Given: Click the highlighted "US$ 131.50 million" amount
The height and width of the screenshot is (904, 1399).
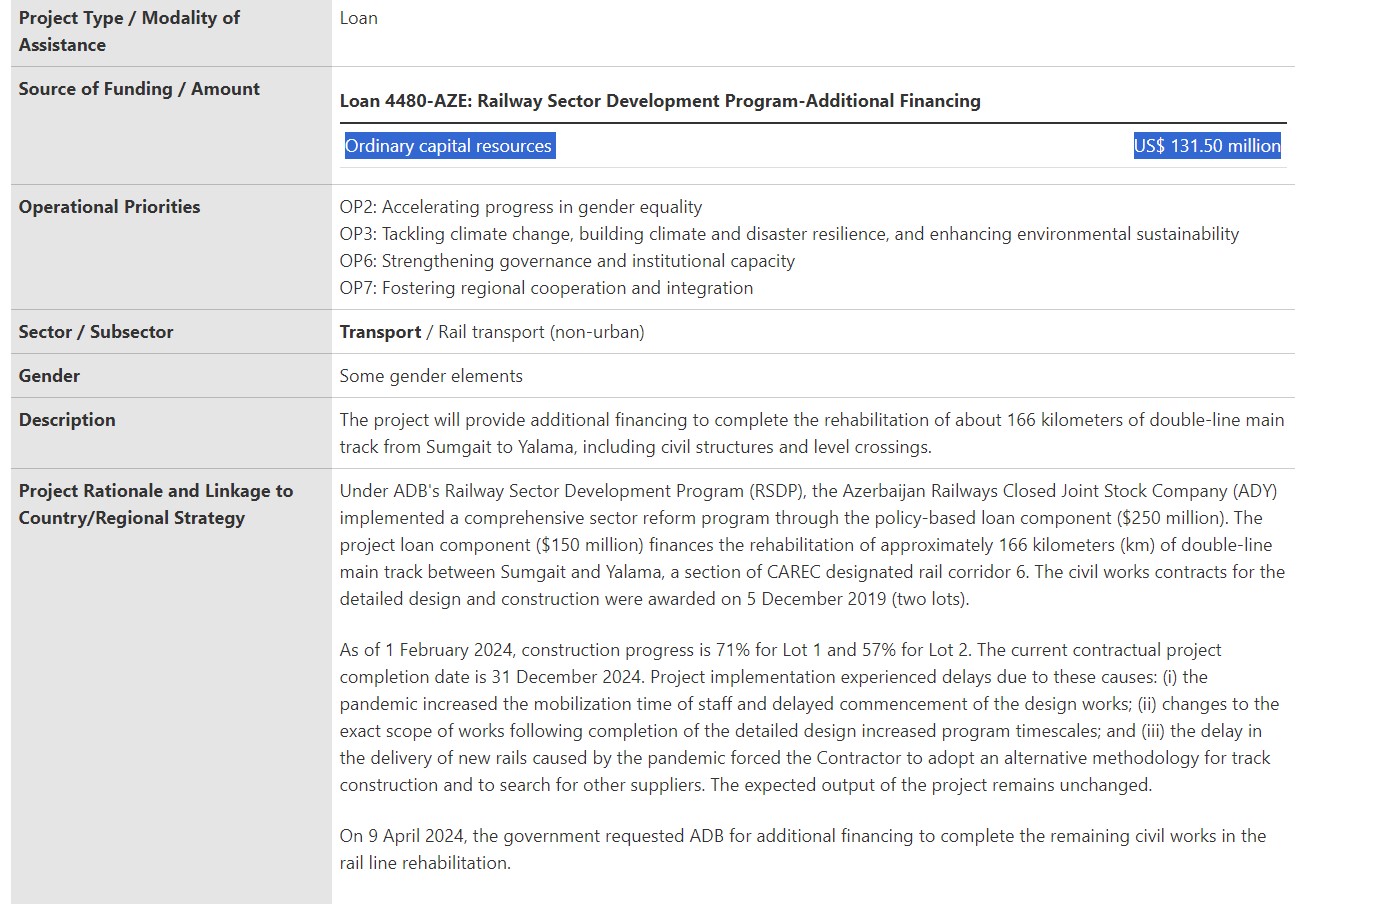Looking at the screenshot, I should (1206, 146).
